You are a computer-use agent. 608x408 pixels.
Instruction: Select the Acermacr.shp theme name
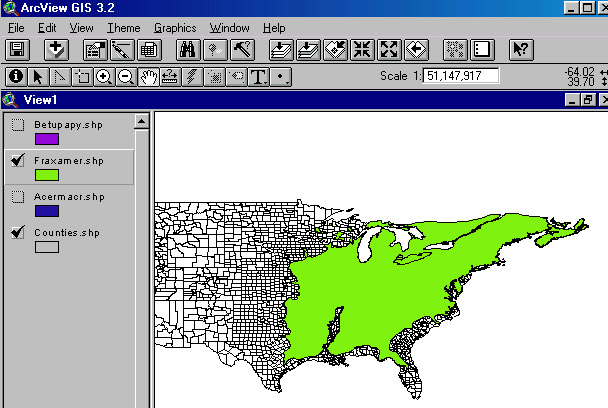tap(69, 197)
